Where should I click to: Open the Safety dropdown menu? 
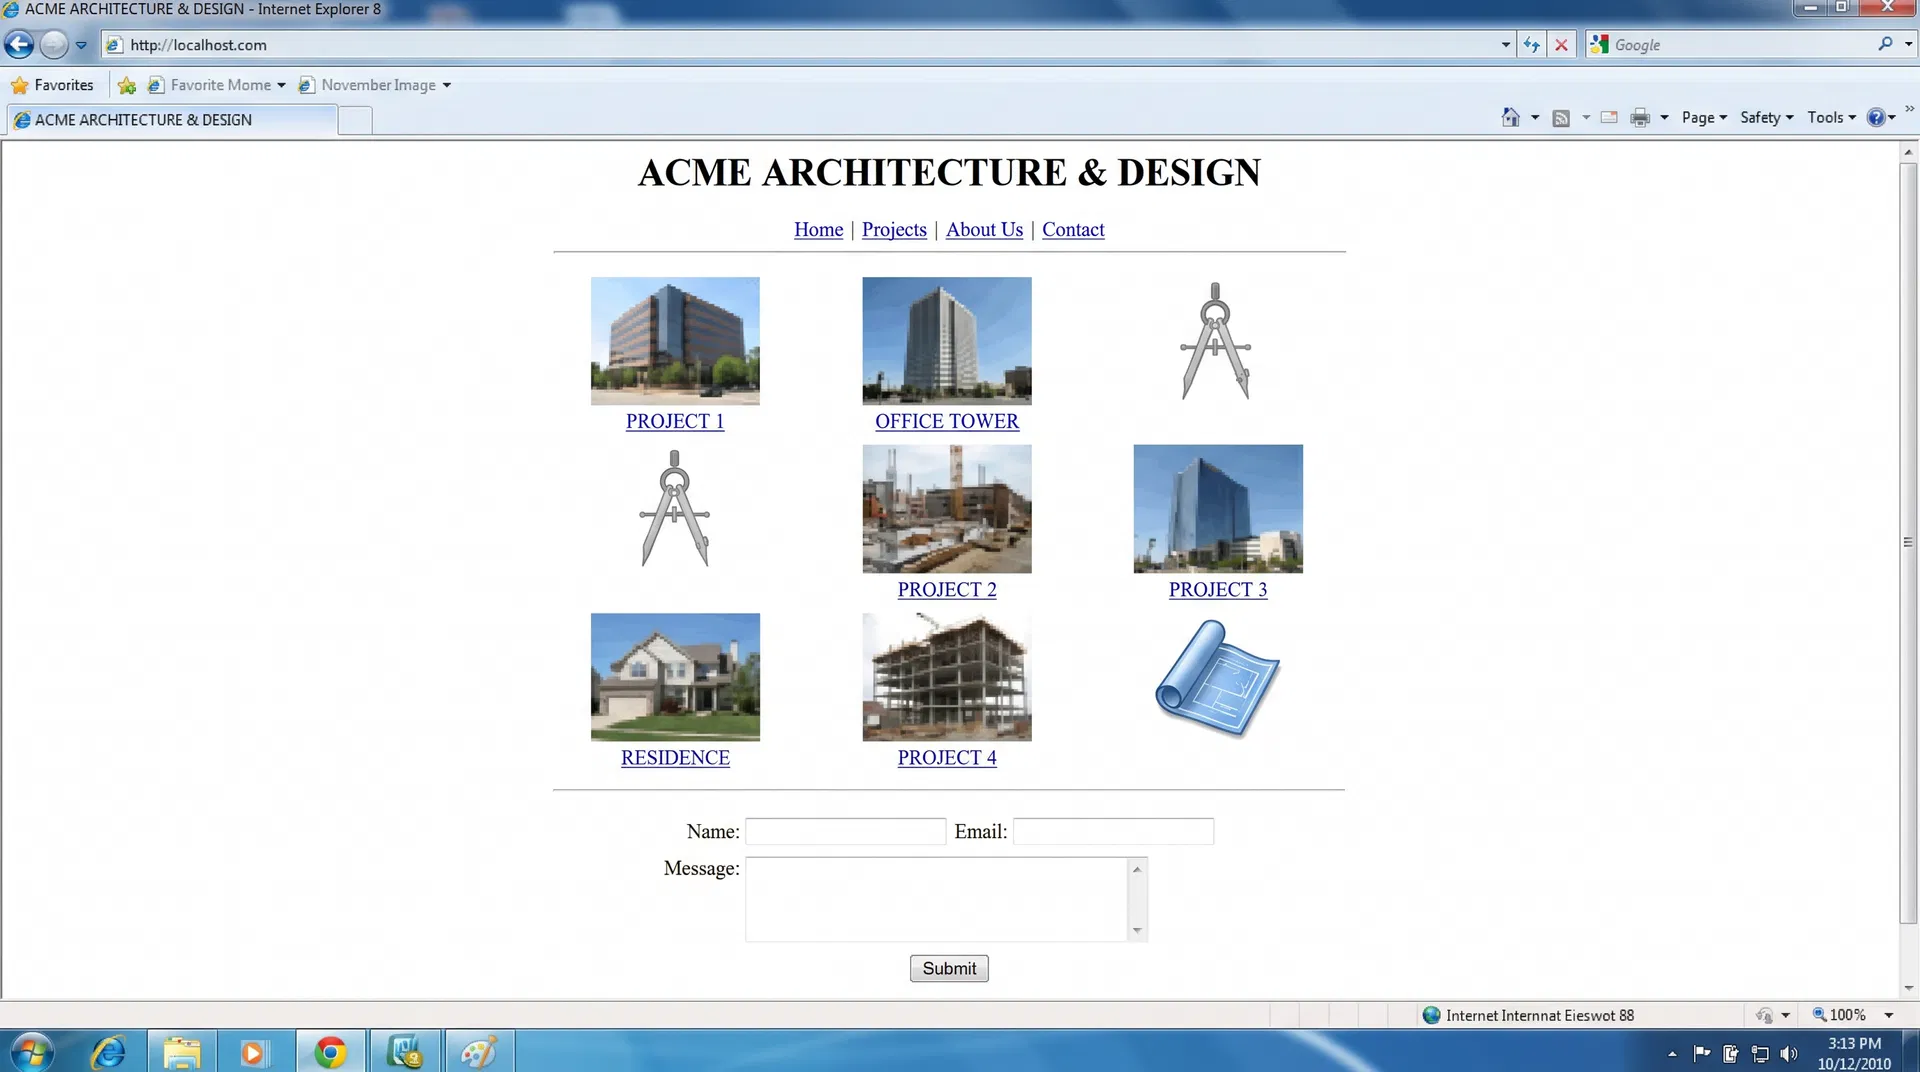click(x=1765, y=117)
